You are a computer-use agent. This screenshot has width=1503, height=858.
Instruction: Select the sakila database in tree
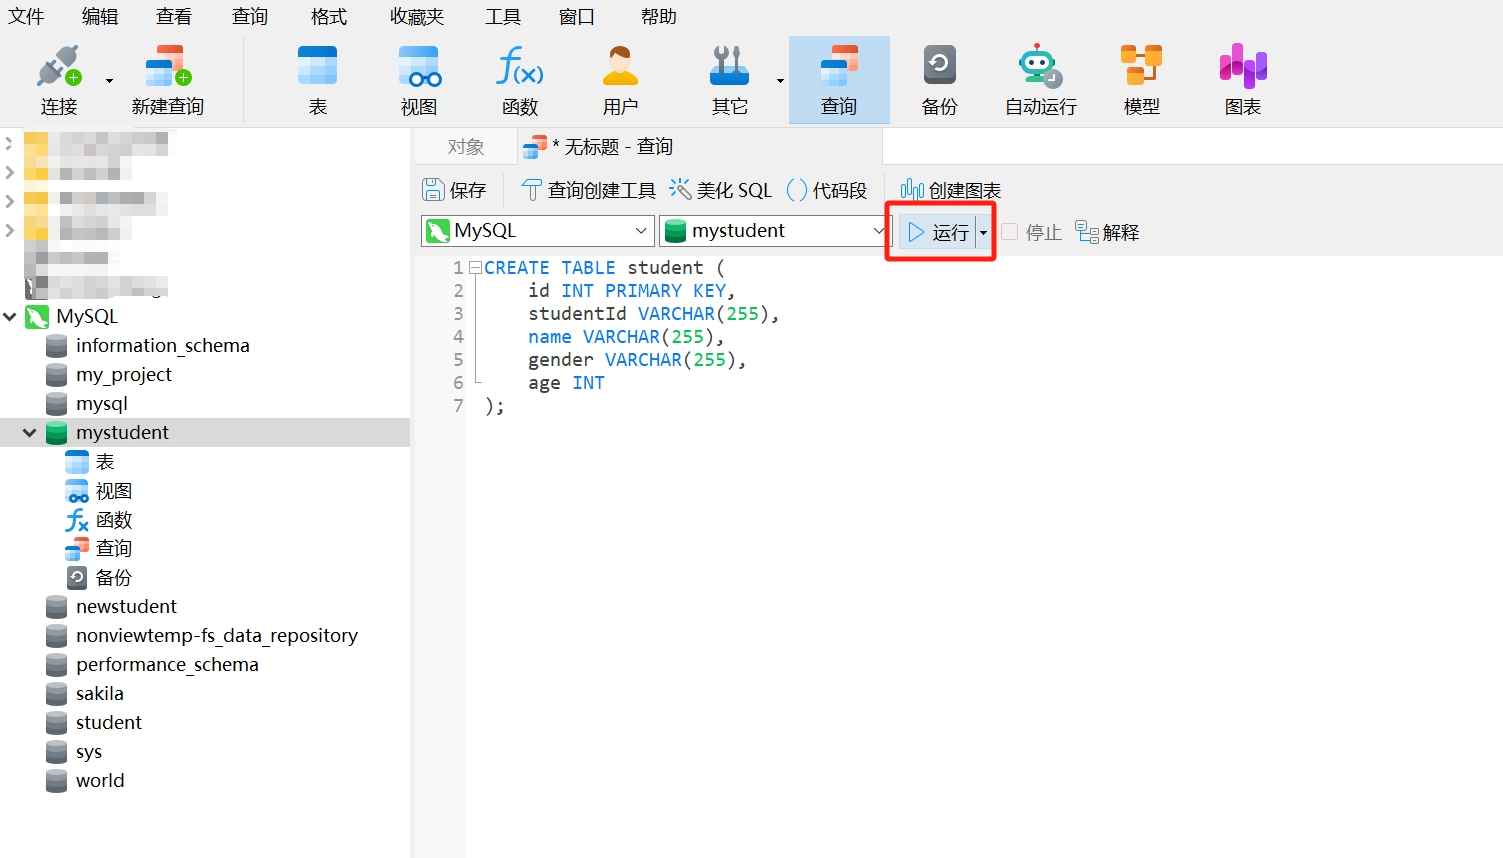99,693
